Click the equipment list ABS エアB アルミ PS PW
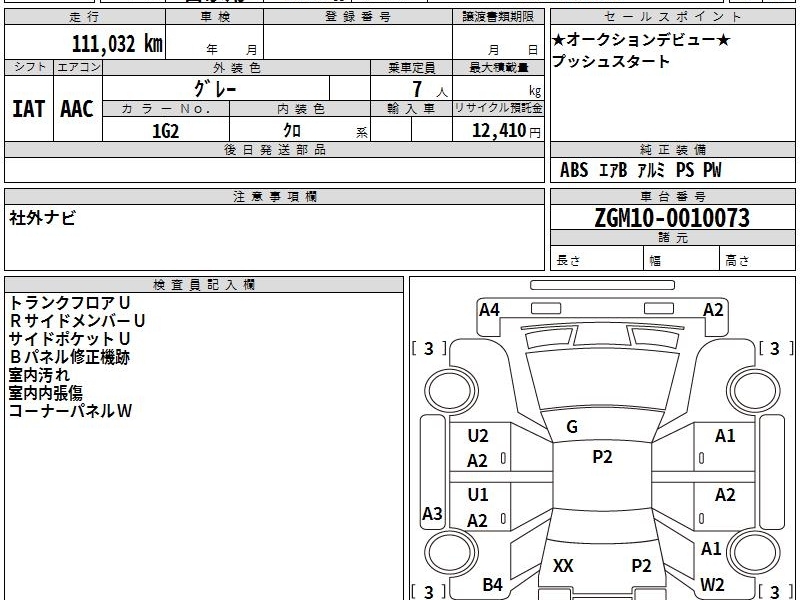 click(641, 170)
